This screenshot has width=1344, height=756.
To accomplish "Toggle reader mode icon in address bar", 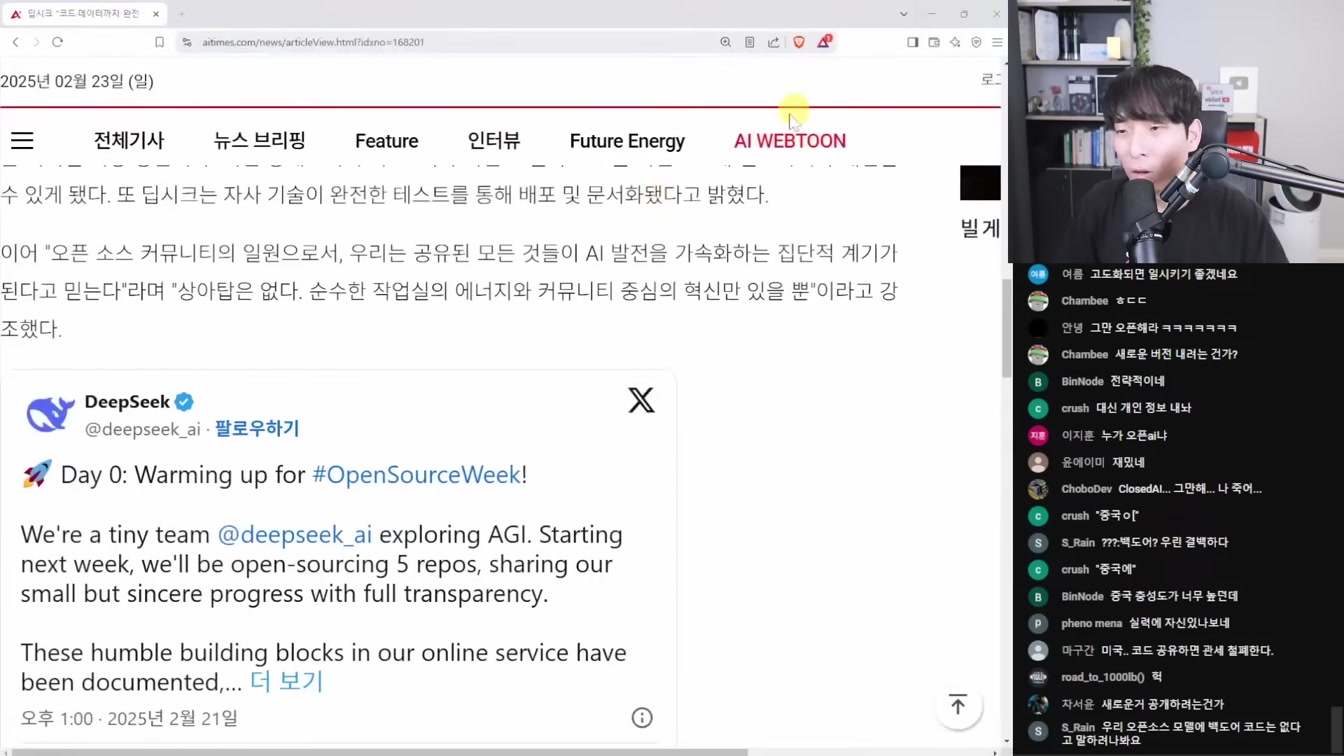I will [x=749, y=42].
